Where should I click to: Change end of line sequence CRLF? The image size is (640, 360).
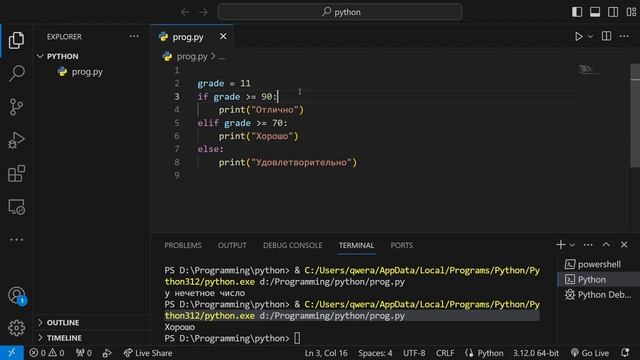(445, 353)
